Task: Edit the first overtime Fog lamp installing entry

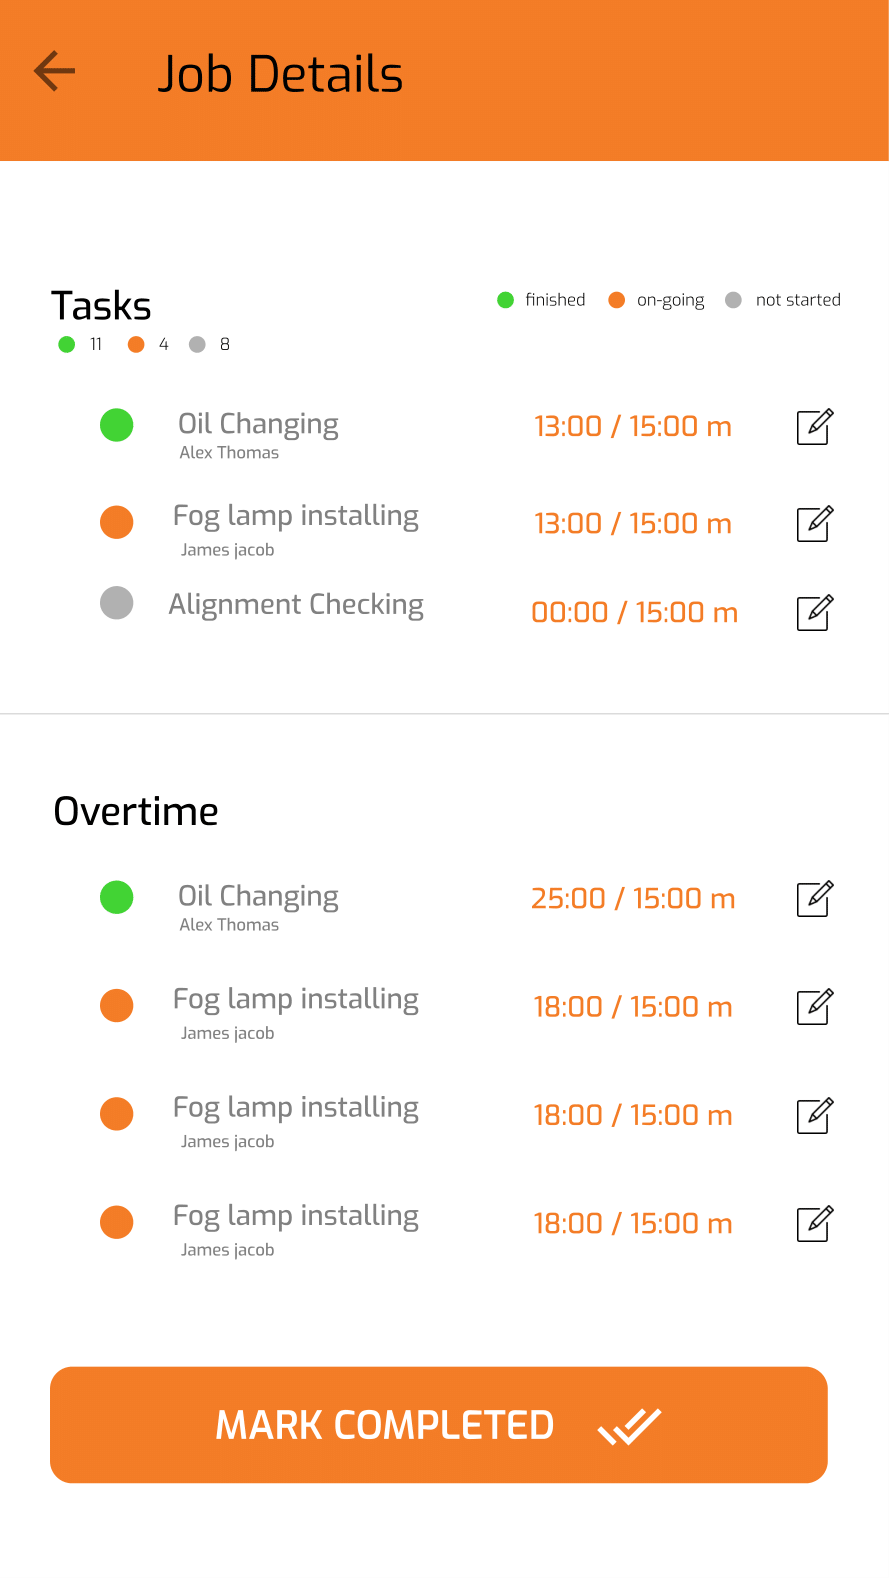Action: pos(815,1006)
